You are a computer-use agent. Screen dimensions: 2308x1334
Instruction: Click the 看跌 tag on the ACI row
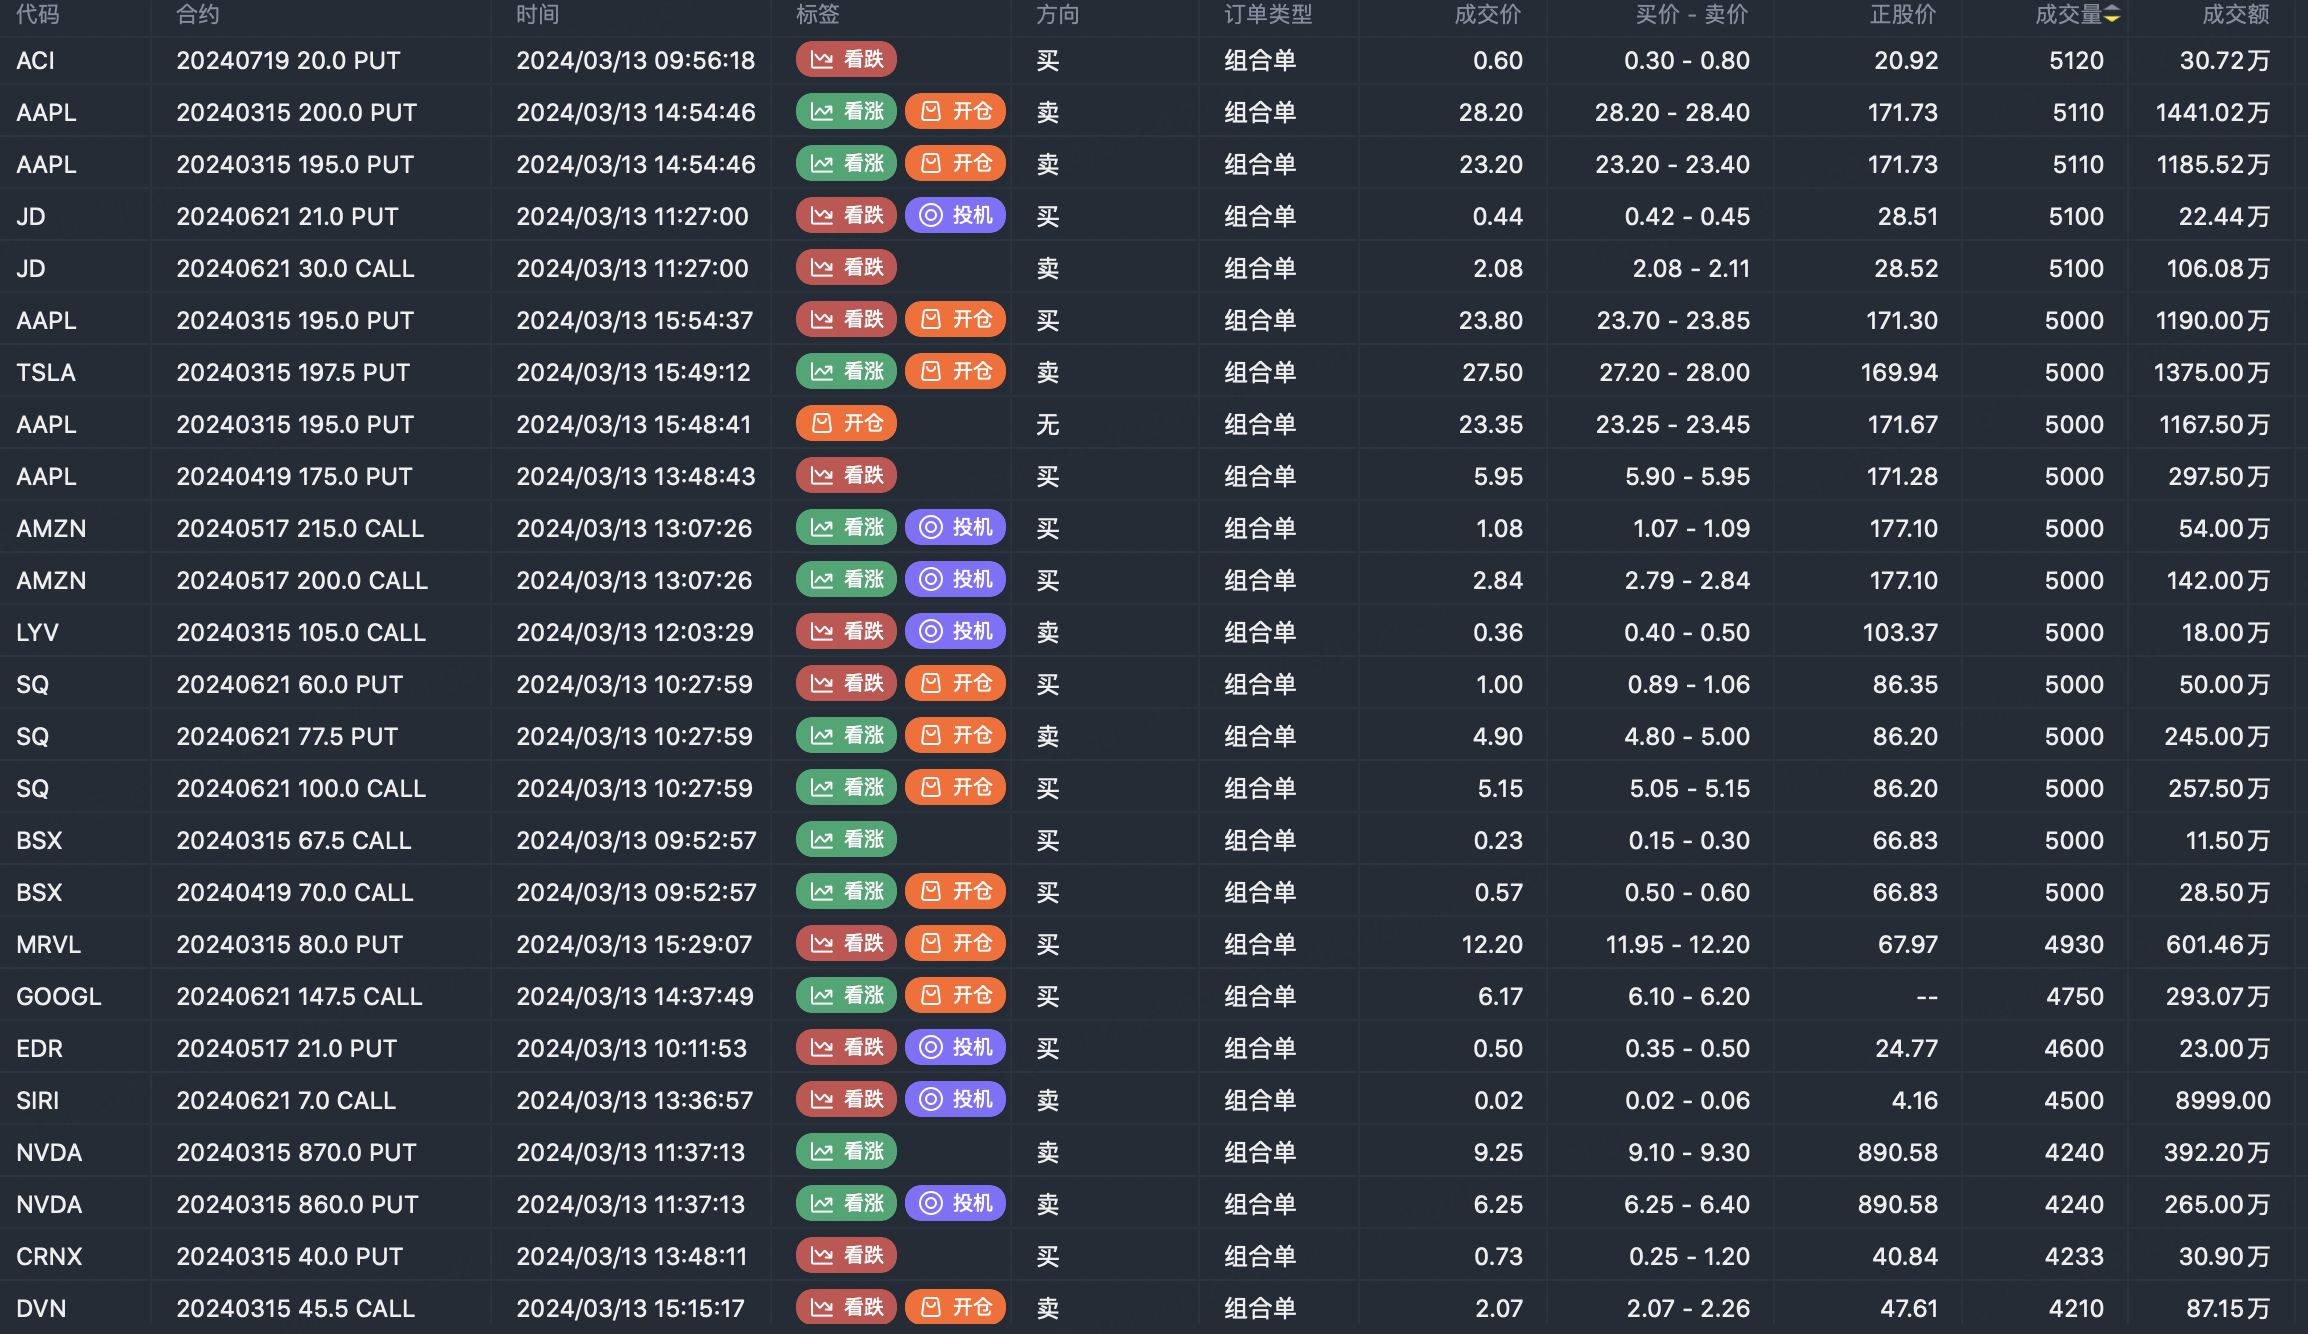coord(846,60)
